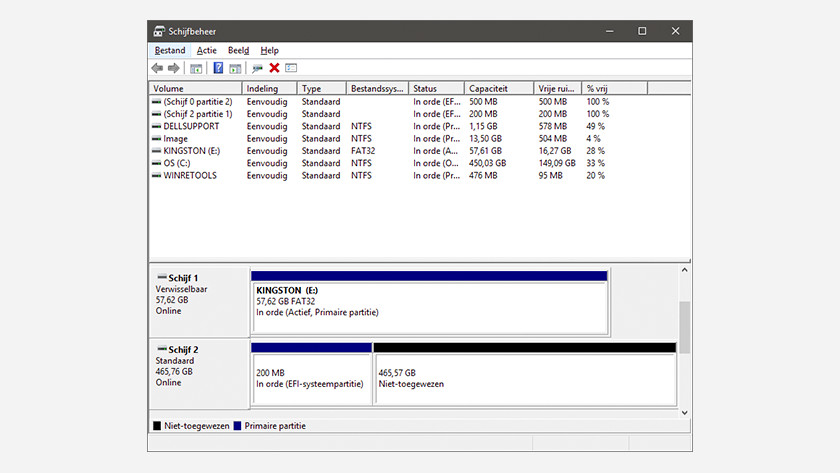Click the FAT32 file system cell
The image size is (840, 473).
(x=363, y=151)
